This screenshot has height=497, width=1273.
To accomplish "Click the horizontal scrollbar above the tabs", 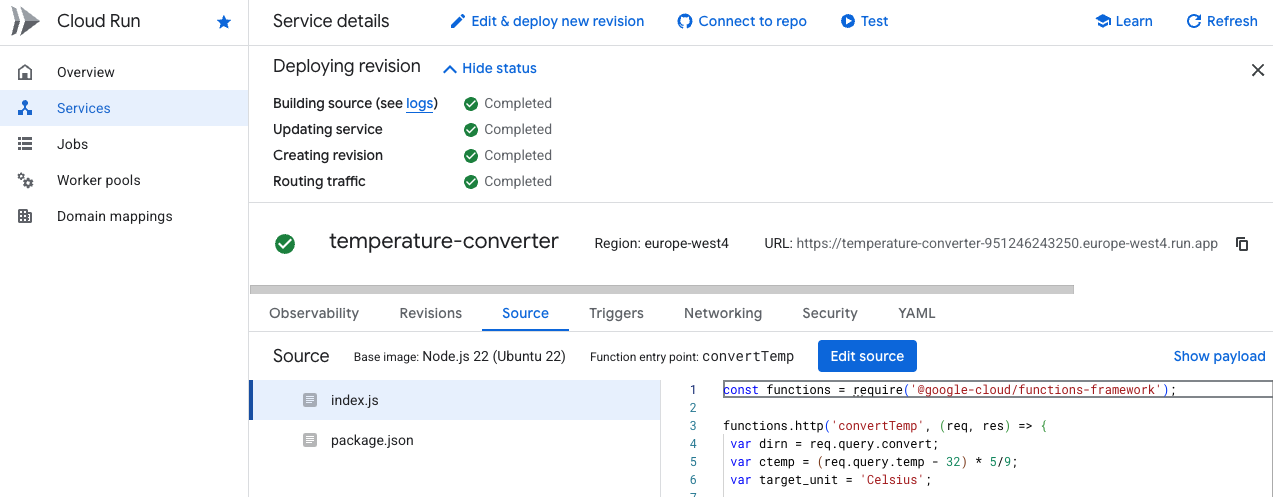I will [x=660, y=290].
